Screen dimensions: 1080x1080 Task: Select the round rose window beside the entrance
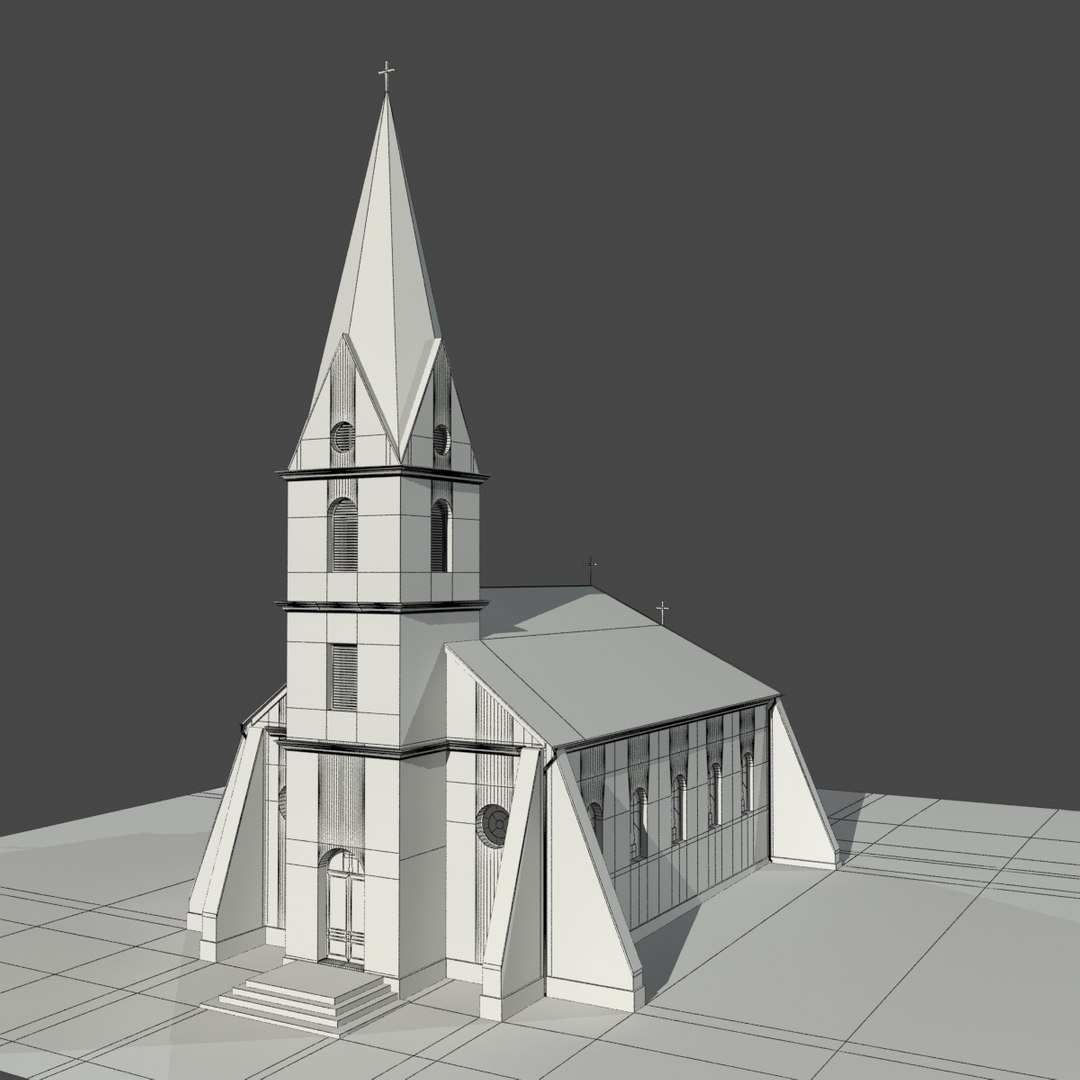[x=492, y=825]
